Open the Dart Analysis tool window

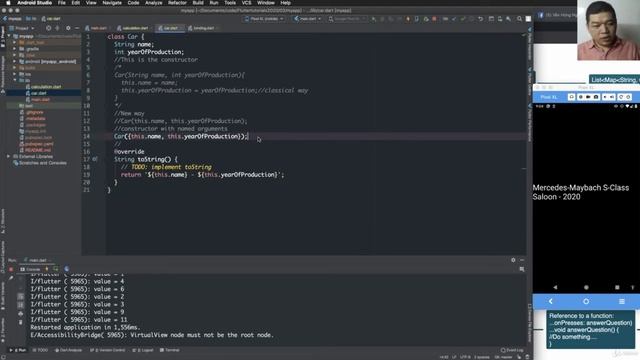coord(69,350)
